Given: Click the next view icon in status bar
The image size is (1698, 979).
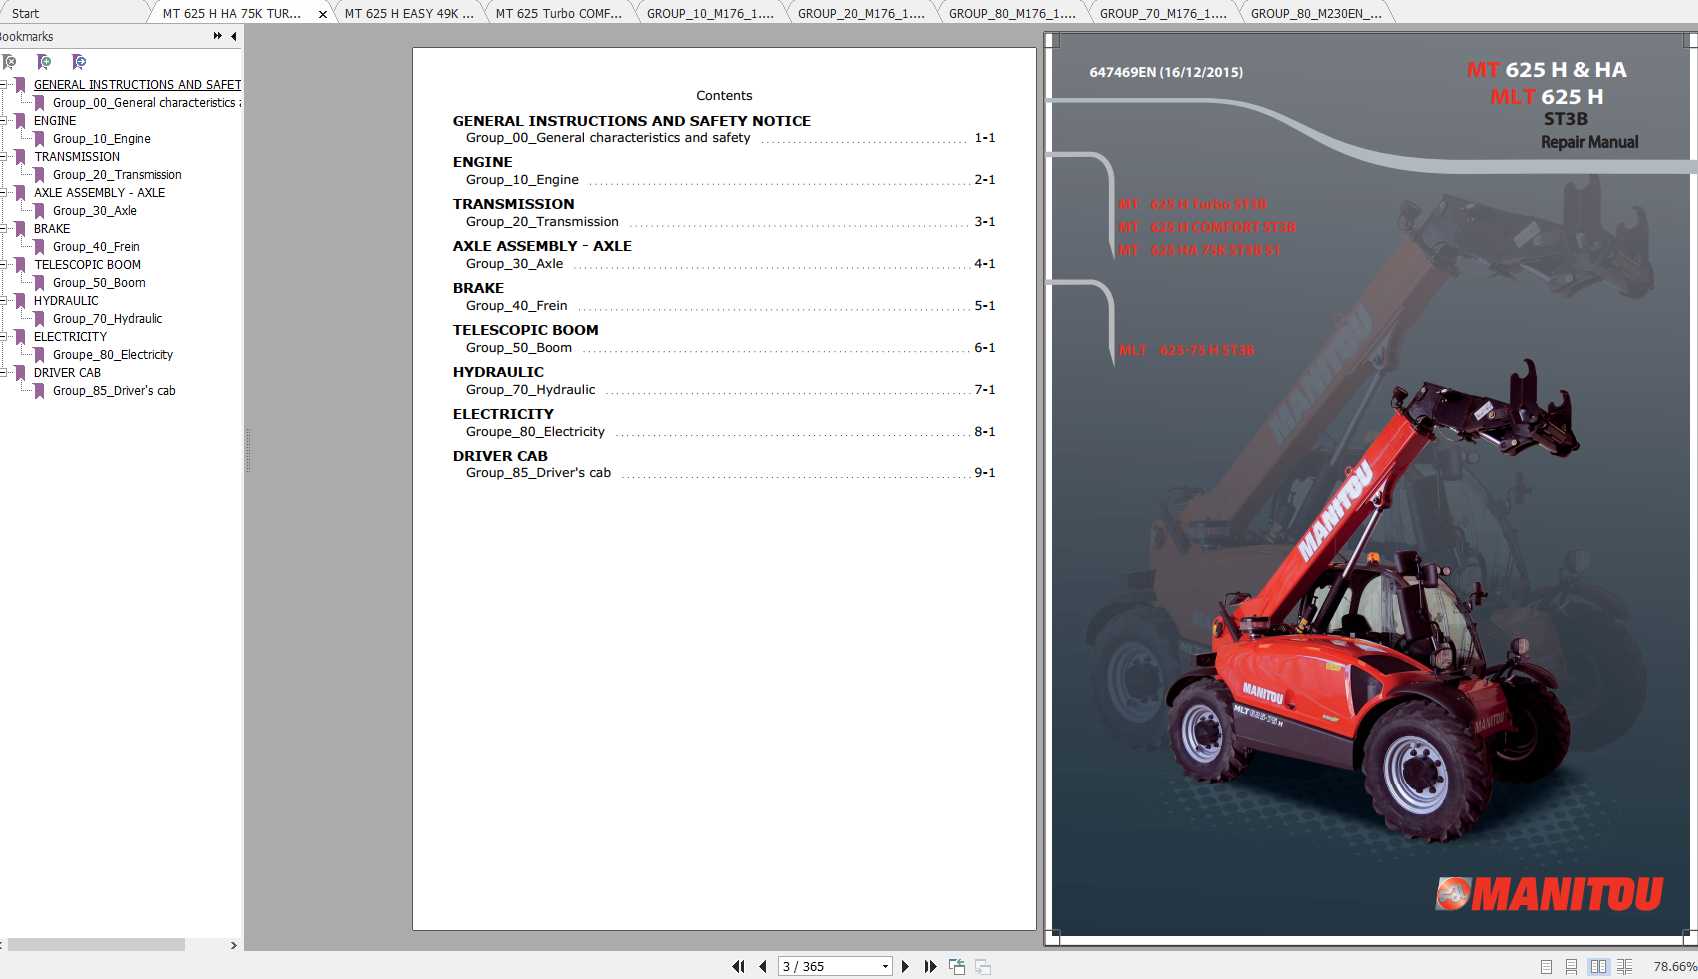Looking at the screenshot, I should [983, 966].
